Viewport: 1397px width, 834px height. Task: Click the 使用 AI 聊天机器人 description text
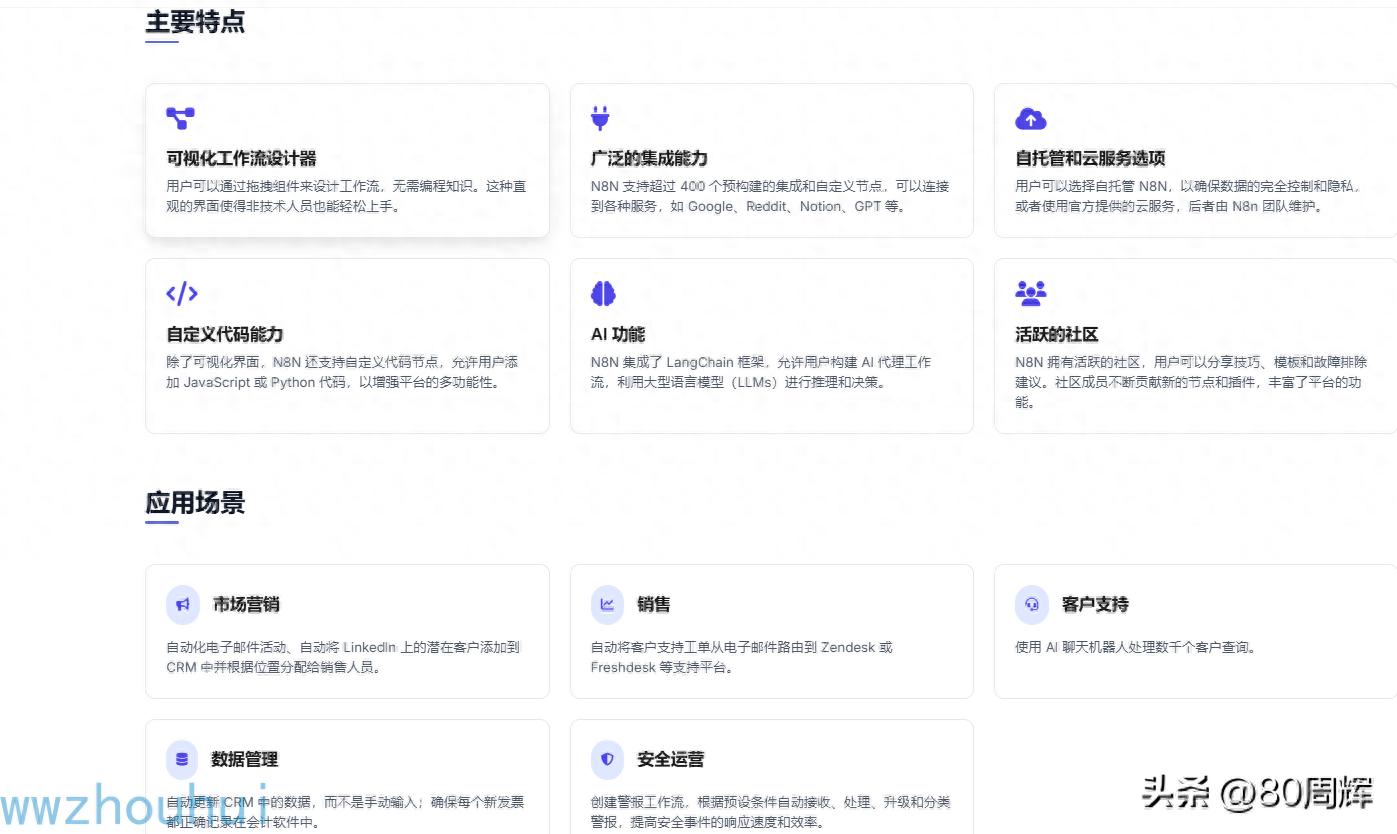[x=1135, y=647]
